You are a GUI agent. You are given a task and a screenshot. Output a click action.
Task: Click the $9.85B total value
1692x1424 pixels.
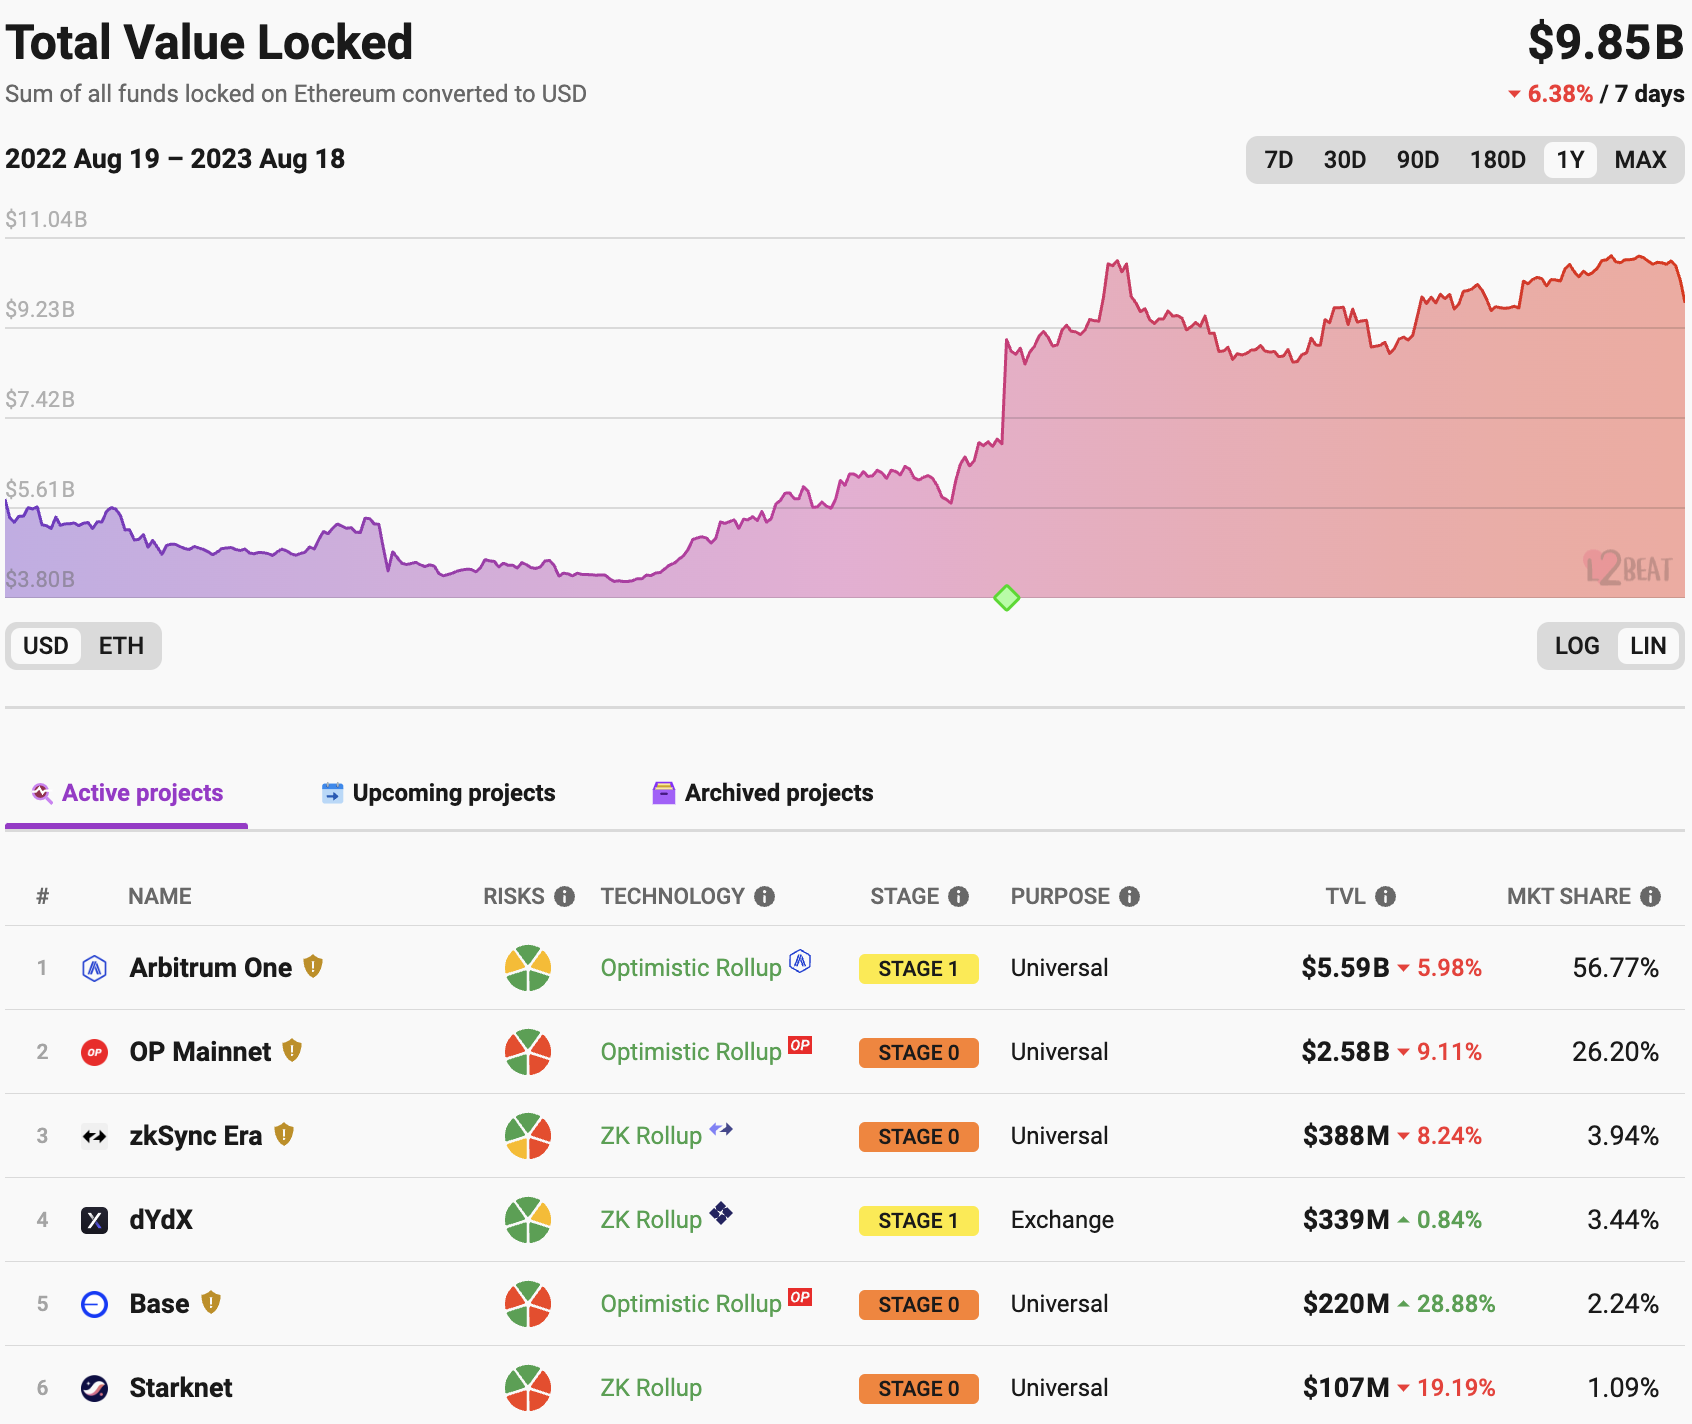[x=1606, y=43]
